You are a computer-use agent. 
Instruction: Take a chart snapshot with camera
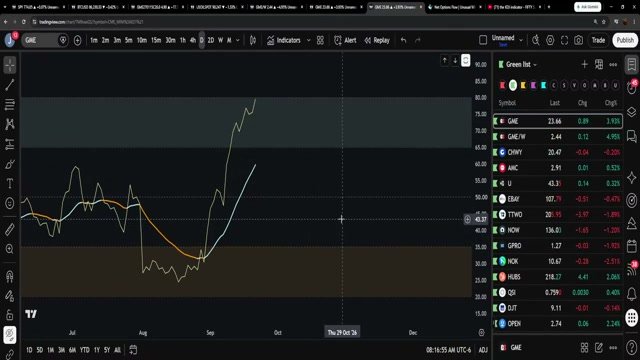578,40
